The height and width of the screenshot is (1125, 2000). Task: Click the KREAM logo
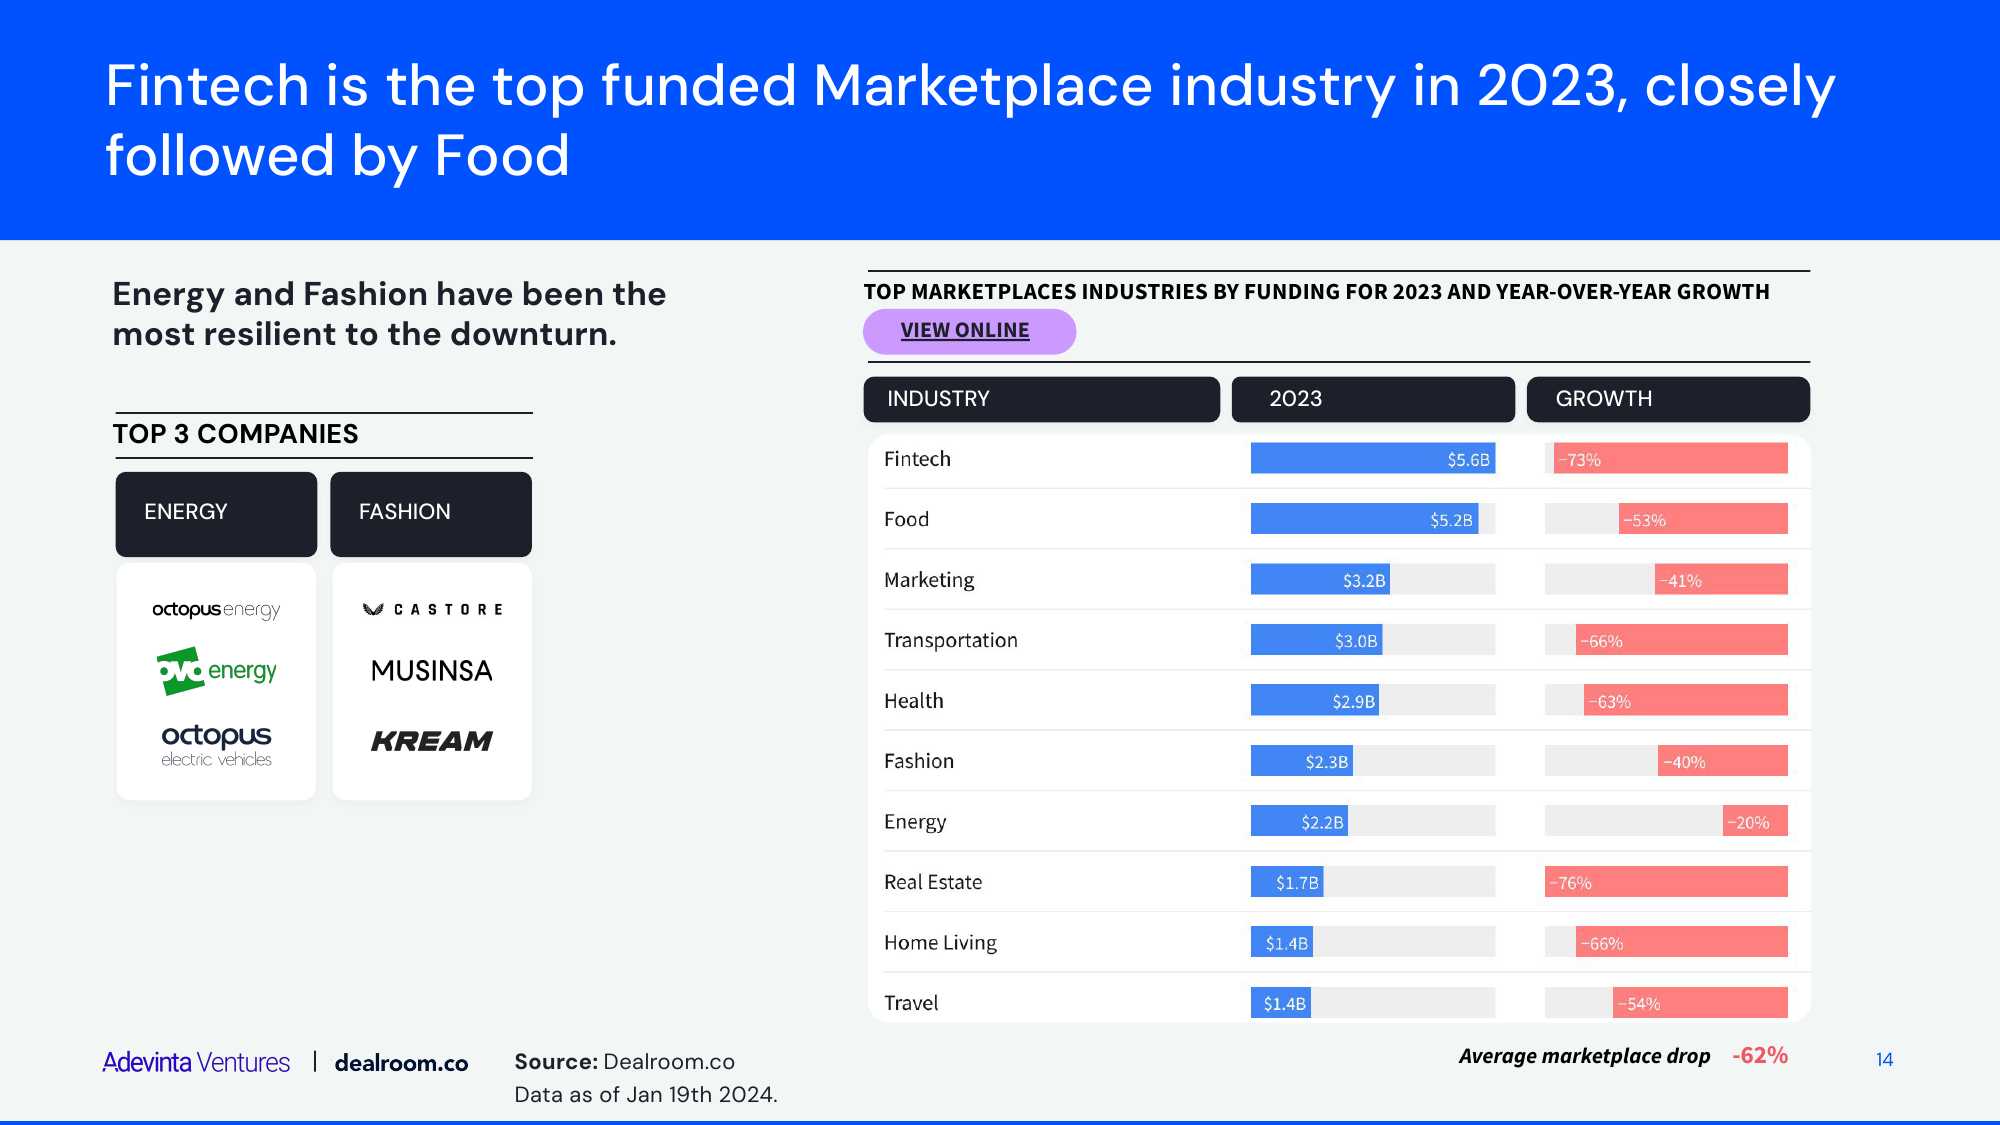tap(432, 741)
